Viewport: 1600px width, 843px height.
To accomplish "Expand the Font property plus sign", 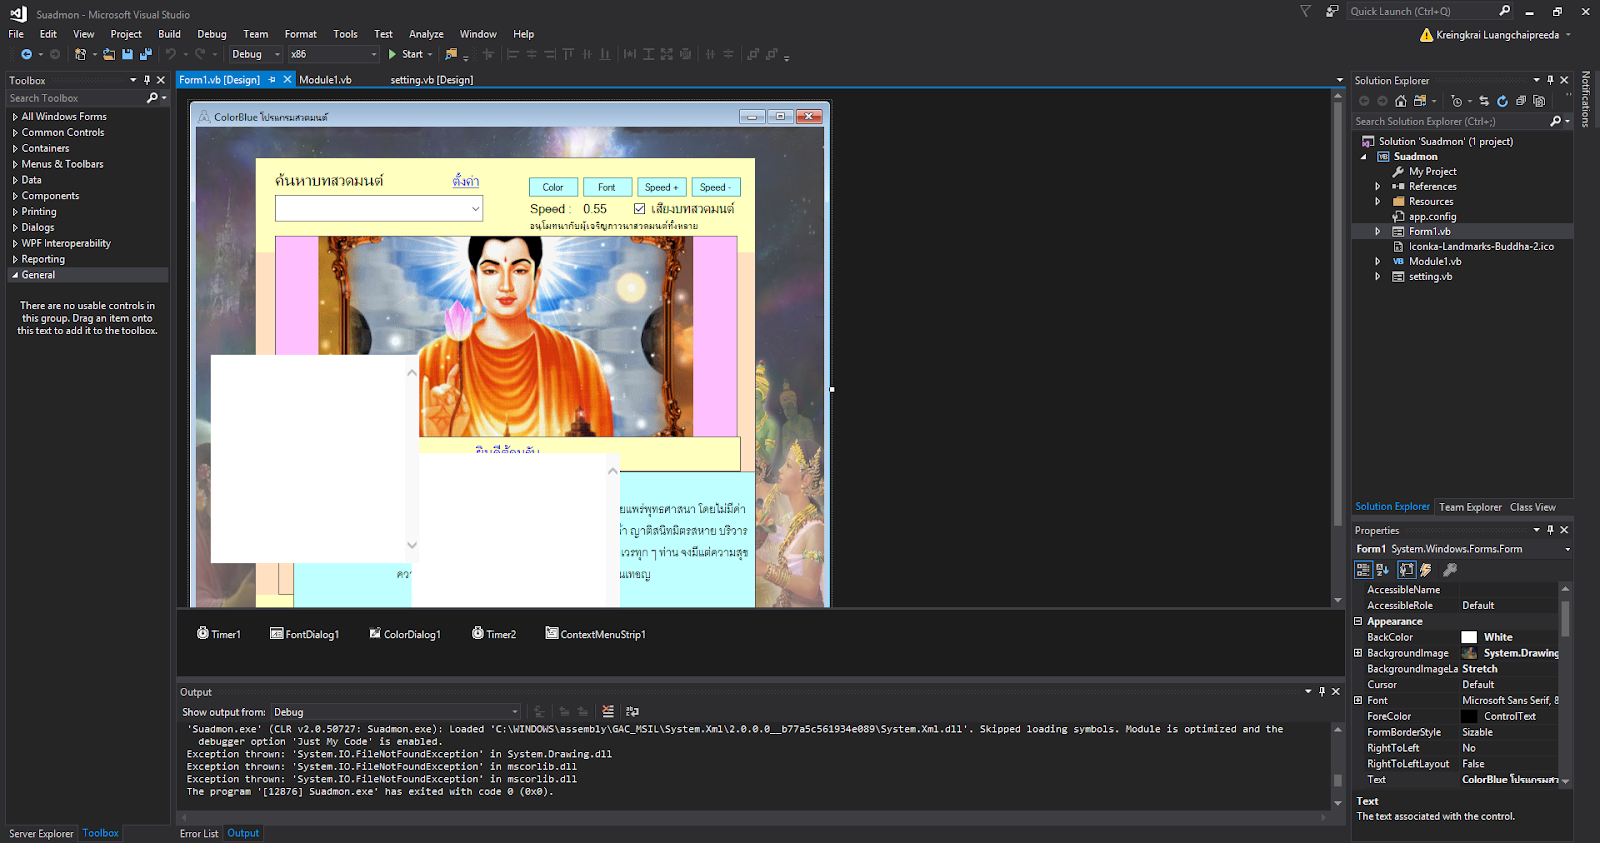I will click(x=1358, y=700).
